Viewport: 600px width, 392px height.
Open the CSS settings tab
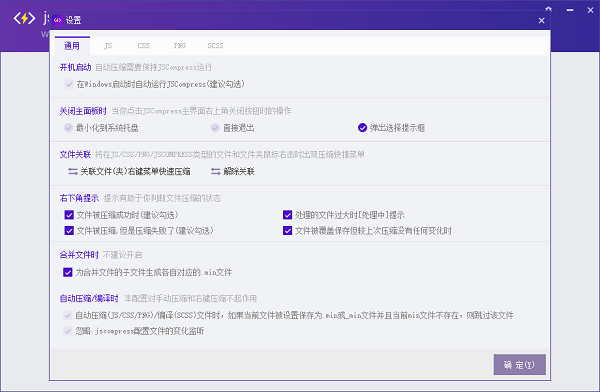pyautogui.click(x=143, y=46)
